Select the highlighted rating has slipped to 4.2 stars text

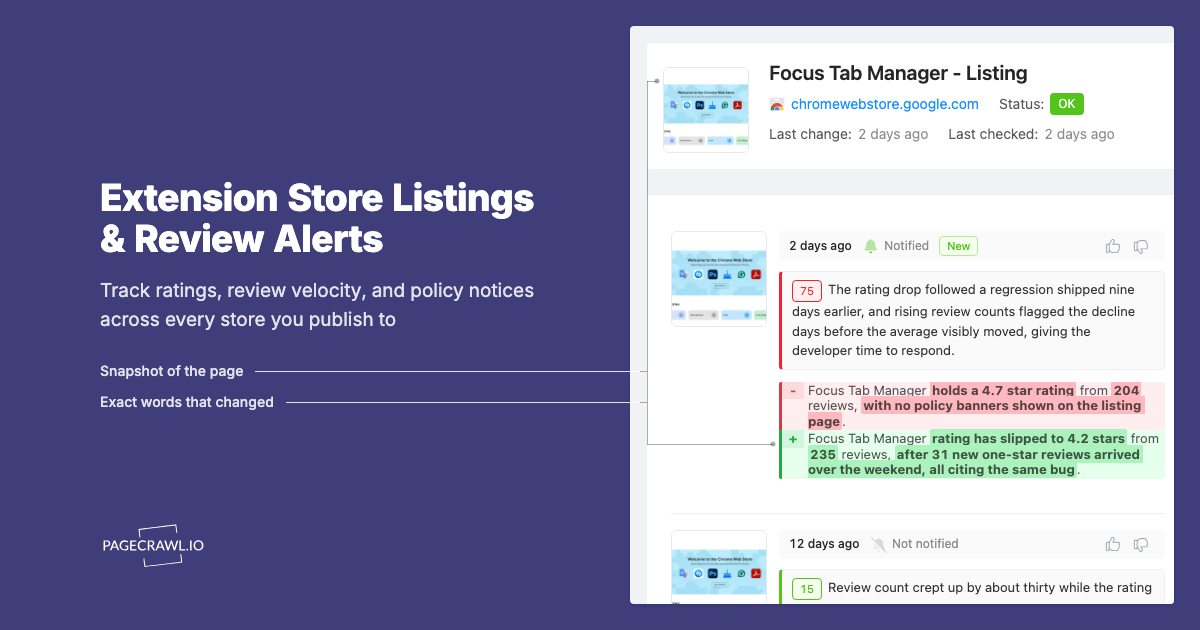tap(1028, 438)
